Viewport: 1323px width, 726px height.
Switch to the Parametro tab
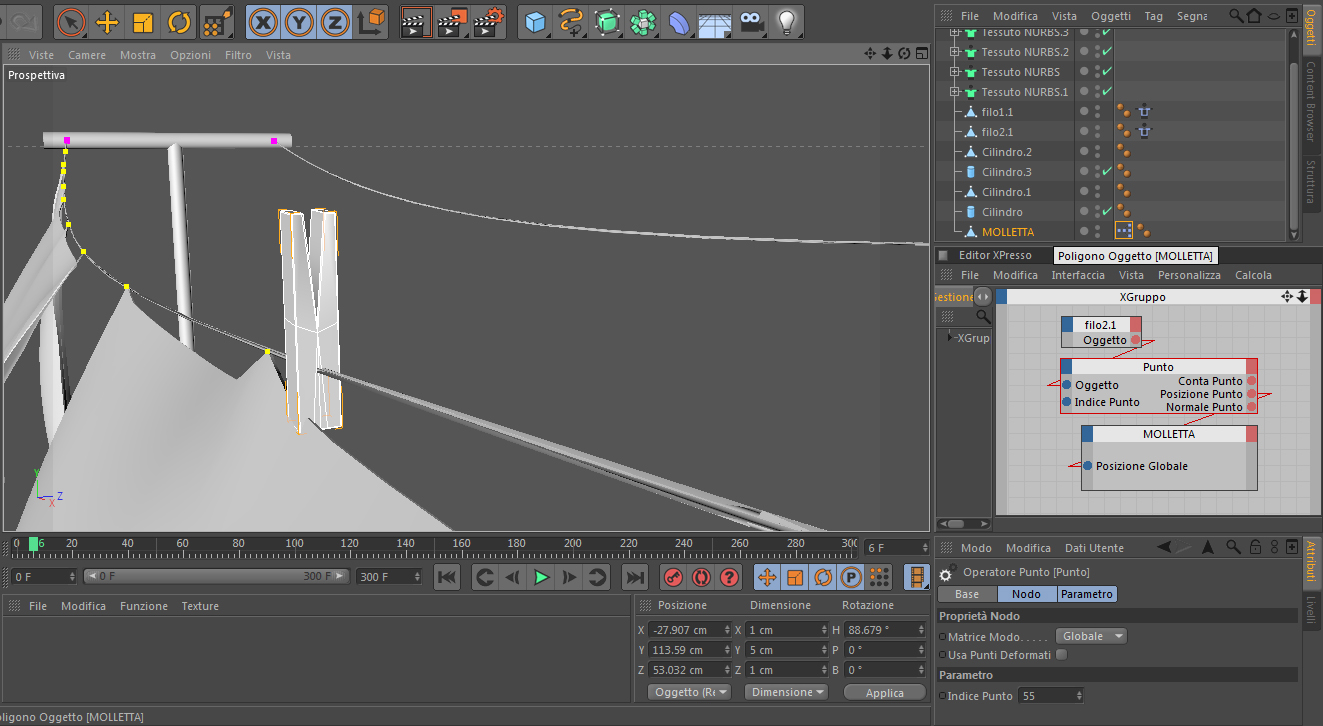pyautogui.click(x=1086, y=594)
